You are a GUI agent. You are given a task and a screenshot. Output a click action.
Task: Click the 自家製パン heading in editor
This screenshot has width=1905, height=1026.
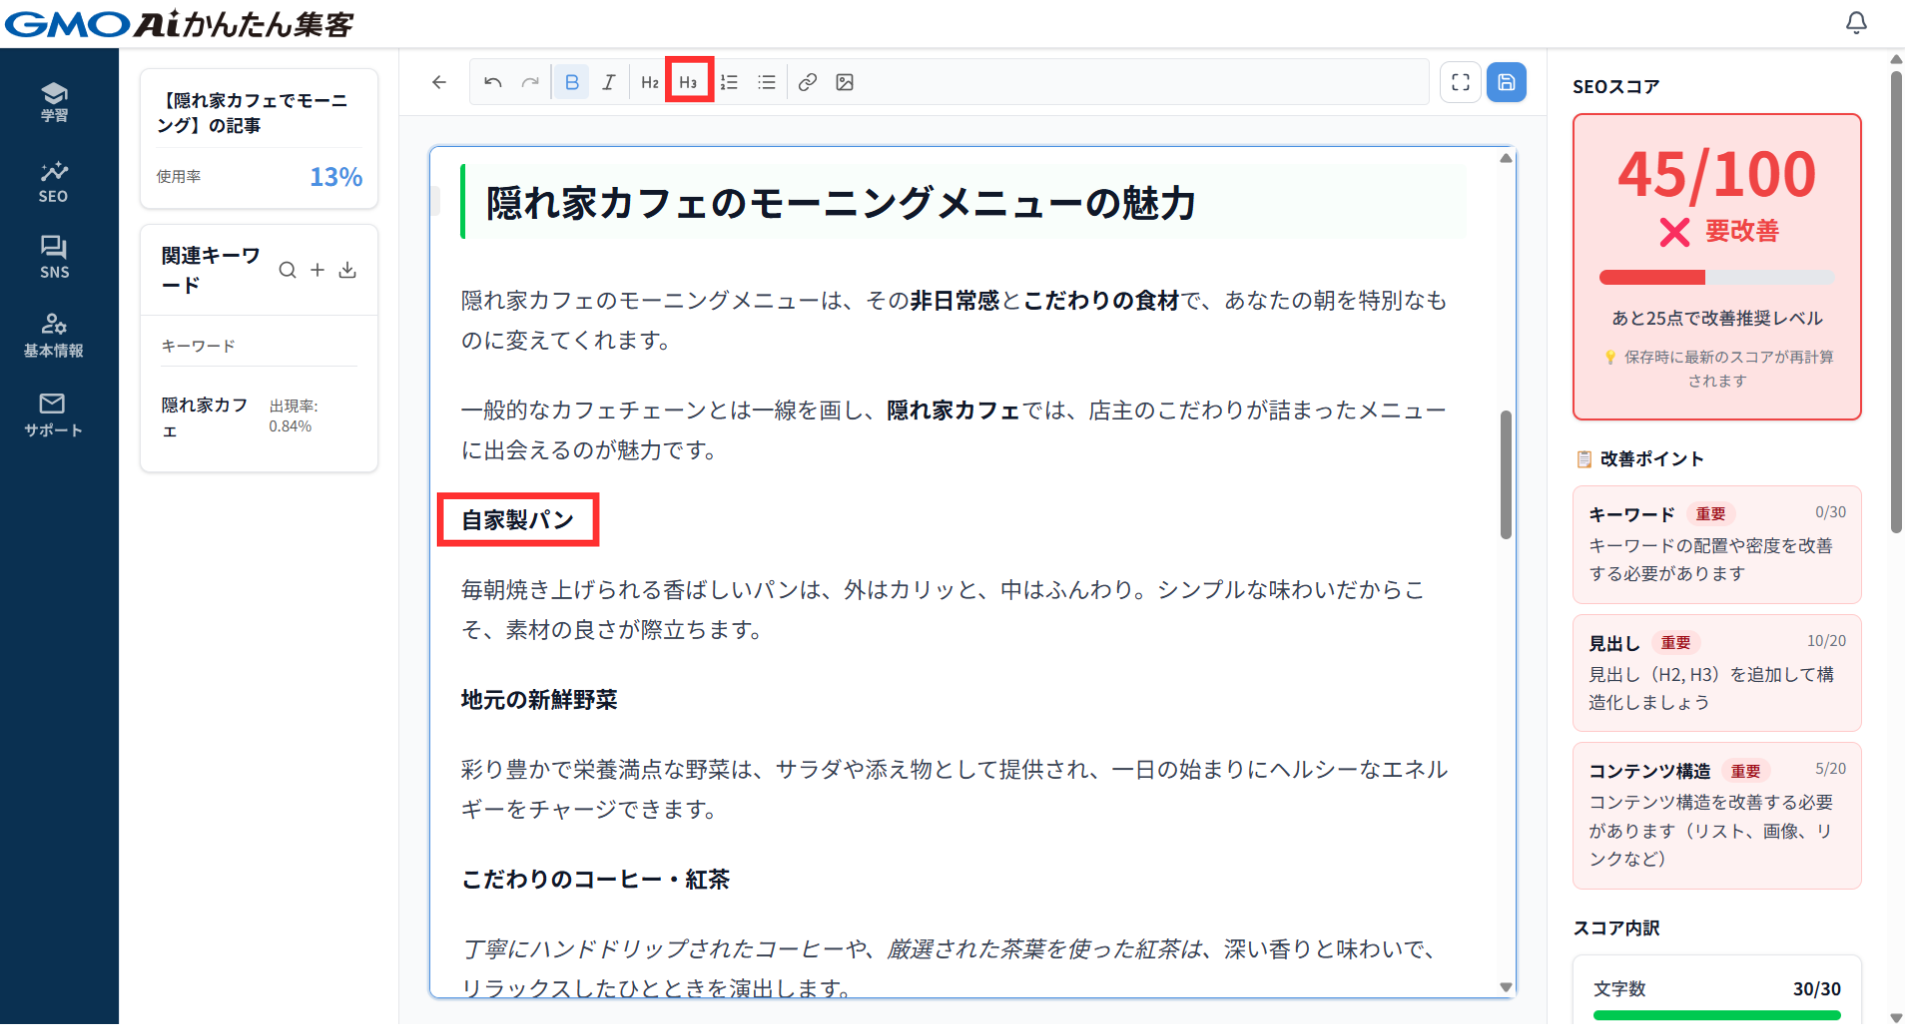point(517,520)
